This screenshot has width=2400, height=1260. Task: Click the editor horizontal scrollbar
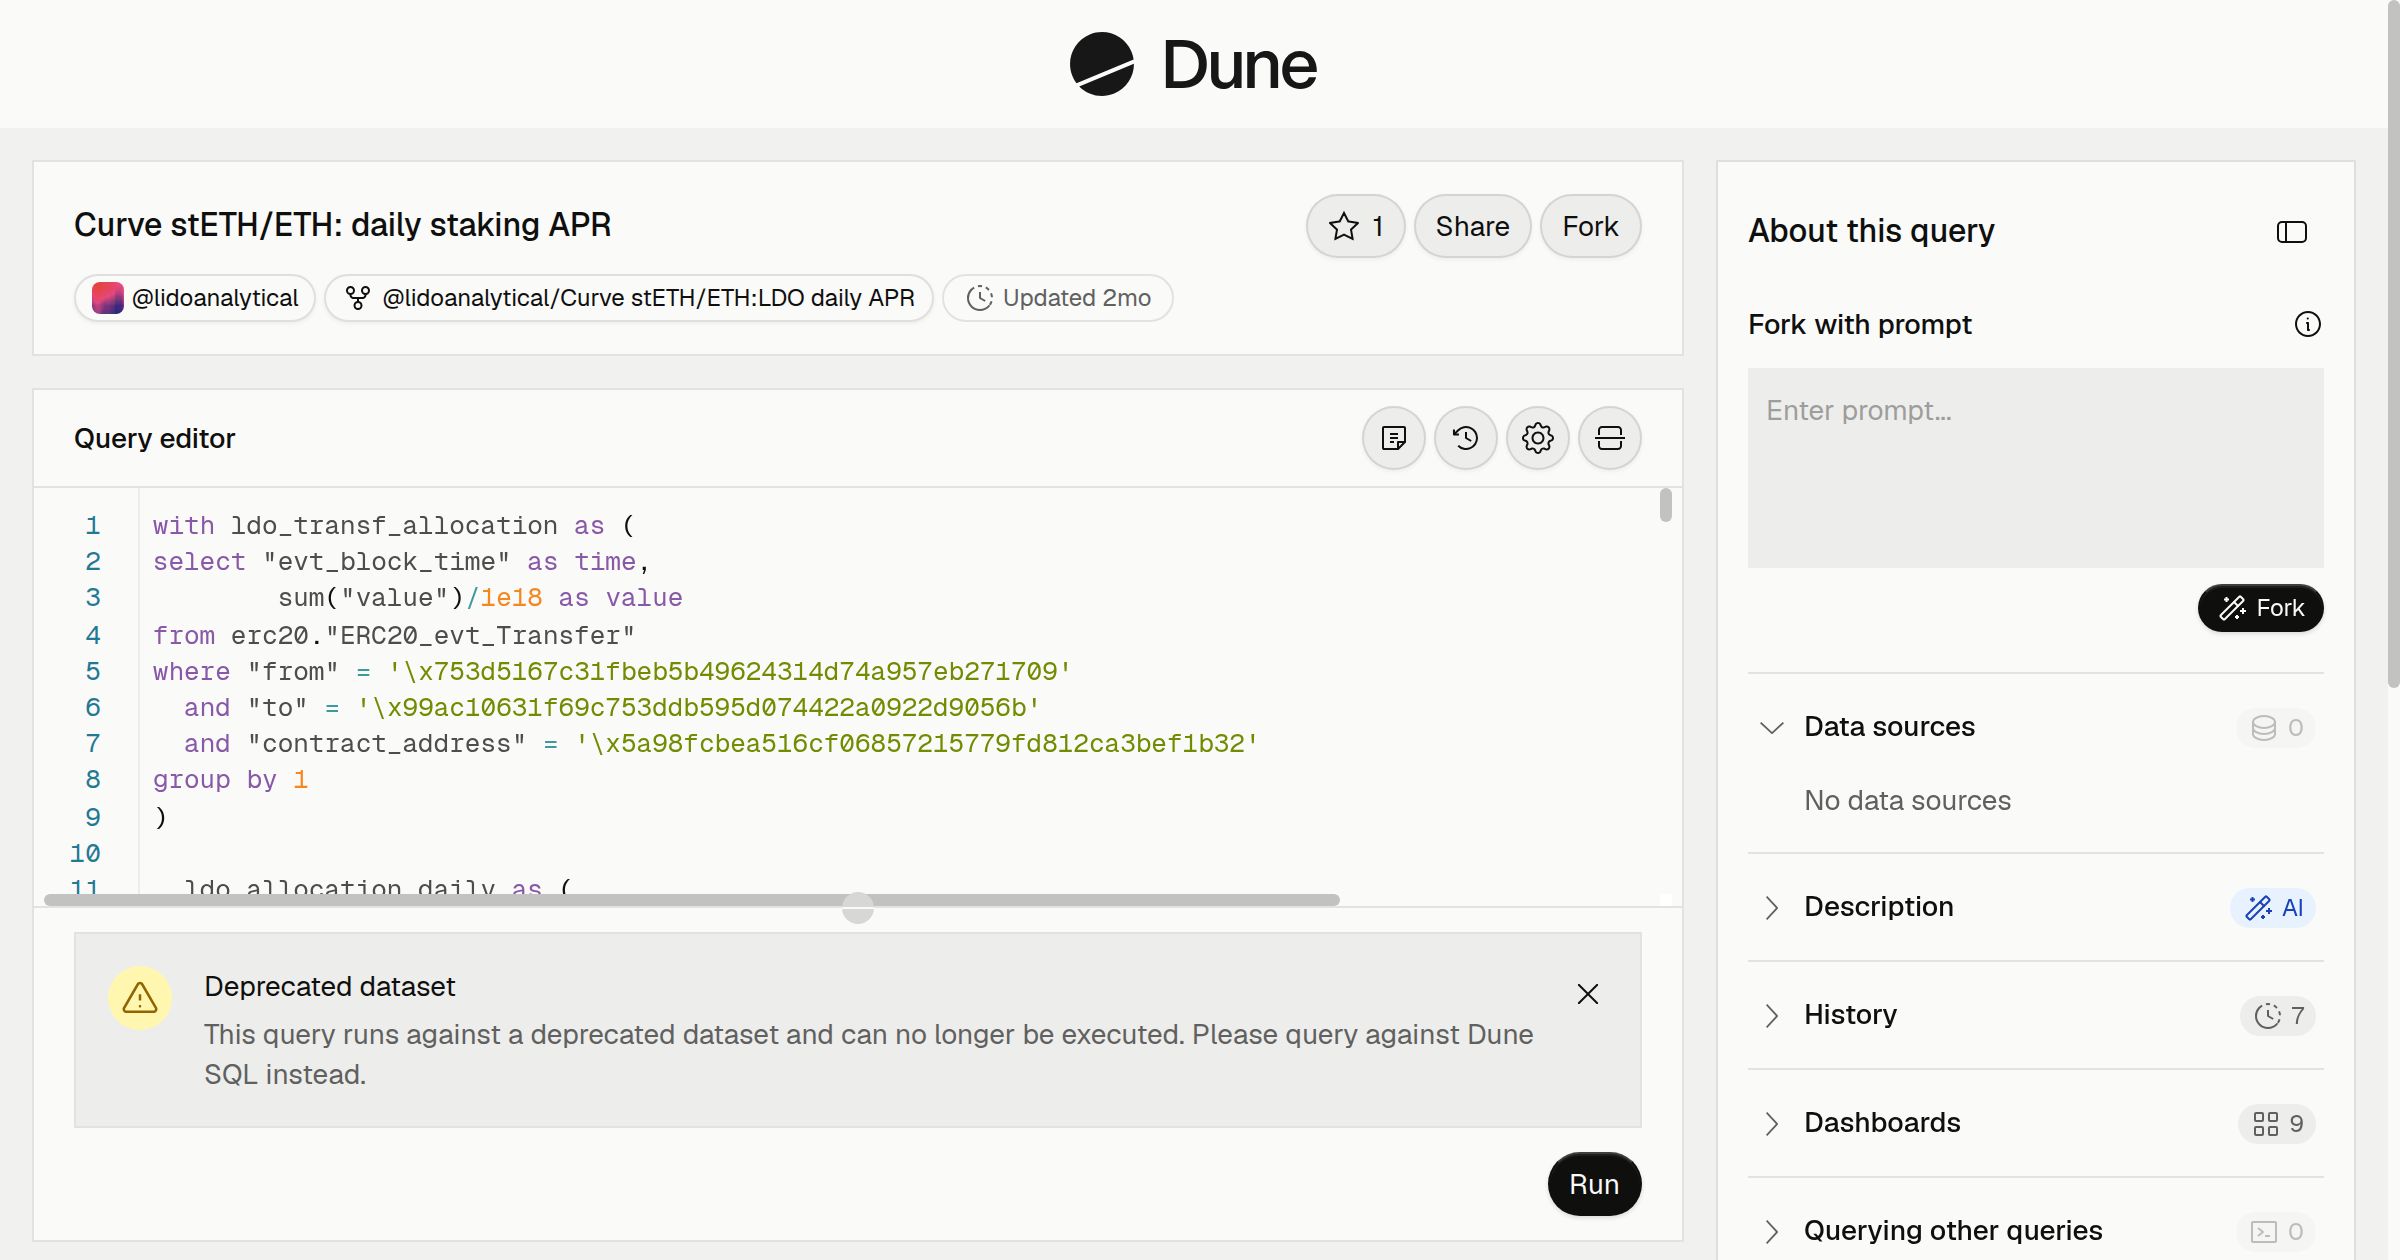692,900
